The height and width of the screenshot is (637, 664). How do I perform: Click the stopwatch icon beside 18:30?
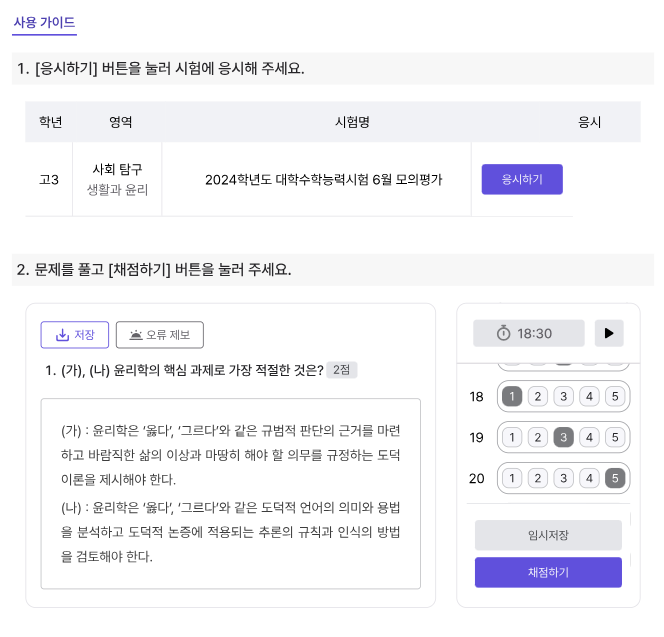504,333
